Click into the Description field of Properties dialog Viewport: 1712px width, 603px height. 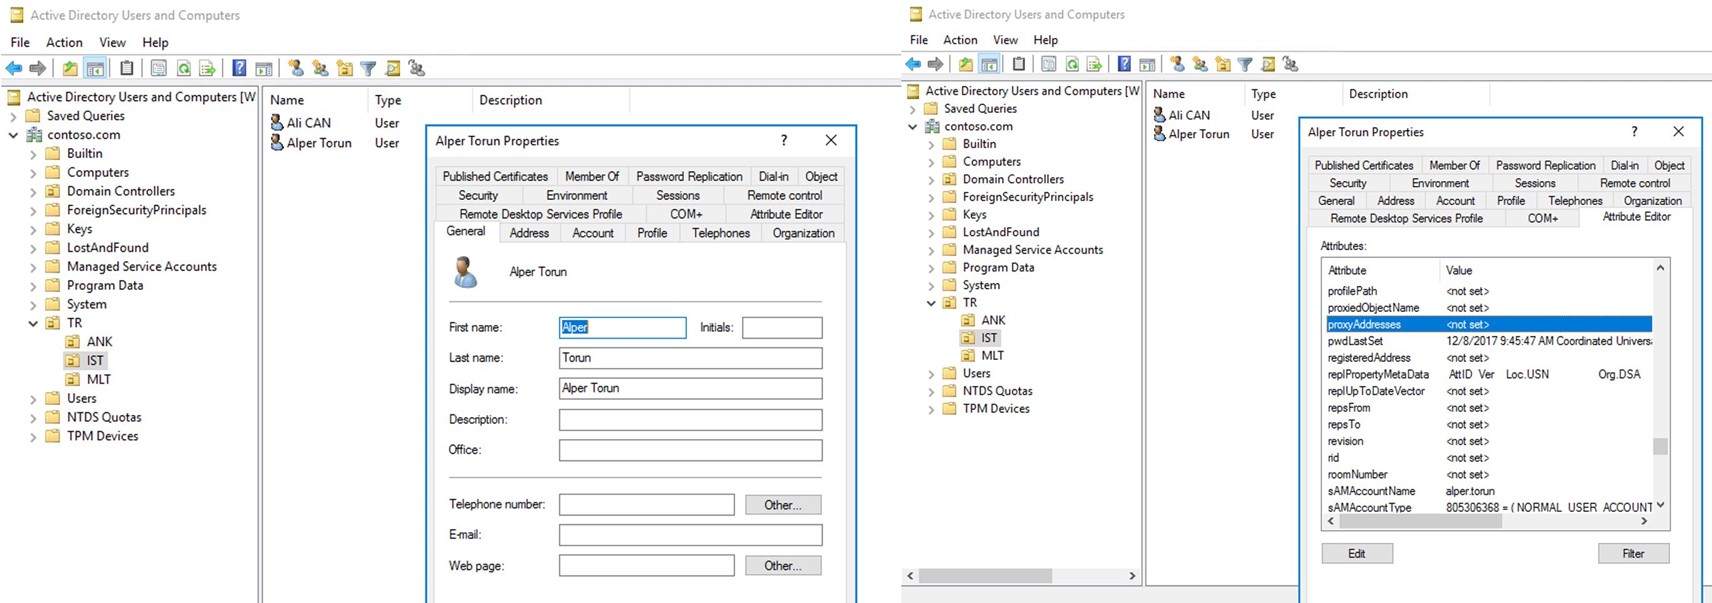(x=690, y=420)
